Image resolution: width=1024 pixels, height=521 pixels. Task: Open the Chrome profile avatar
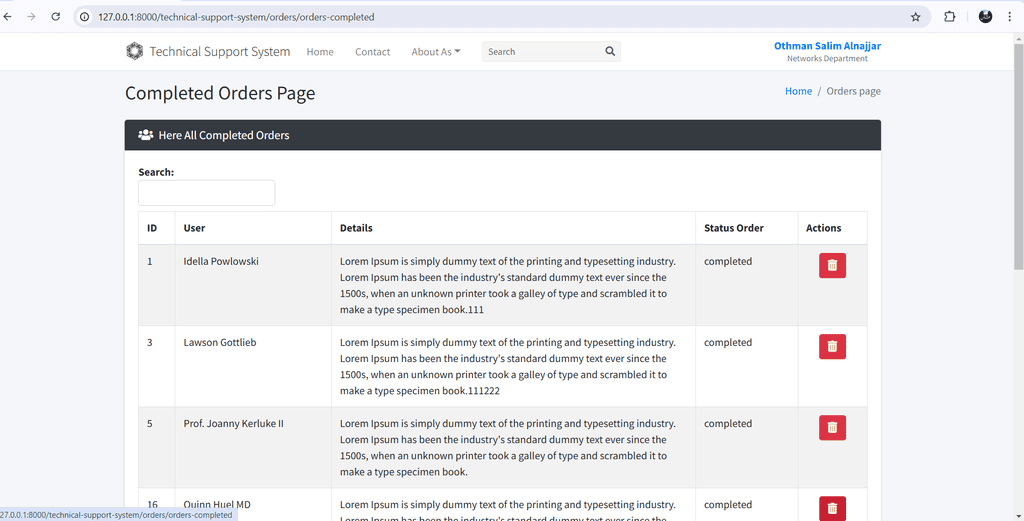coord(985,17)
